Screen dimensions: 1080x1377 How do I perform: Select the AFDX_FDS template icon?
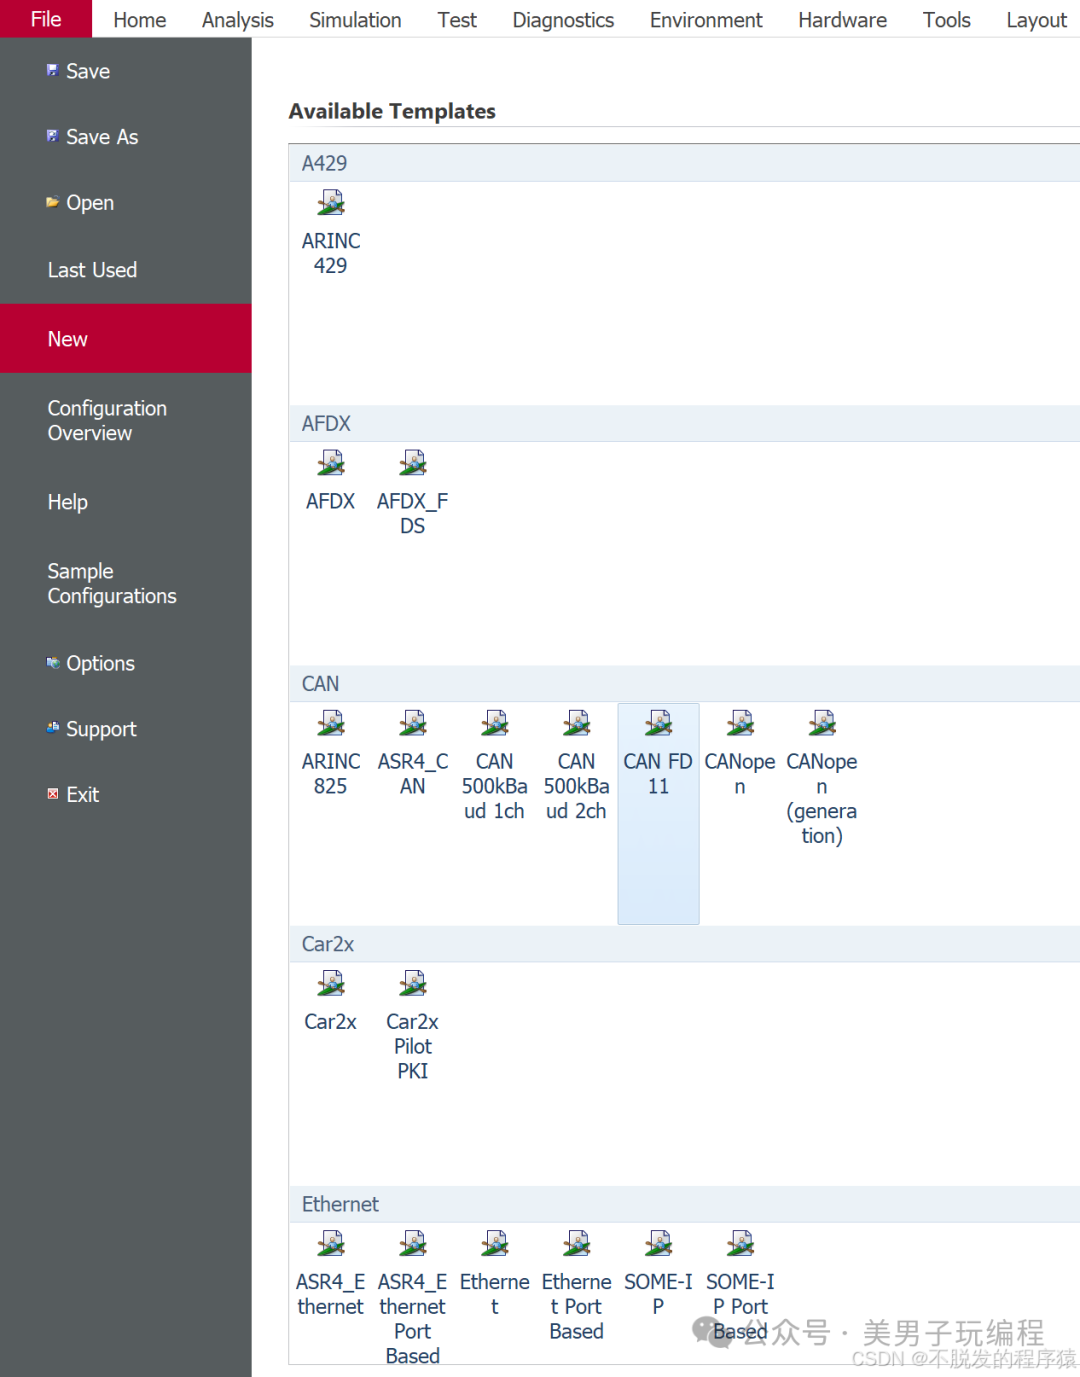[x=413, y=464]
